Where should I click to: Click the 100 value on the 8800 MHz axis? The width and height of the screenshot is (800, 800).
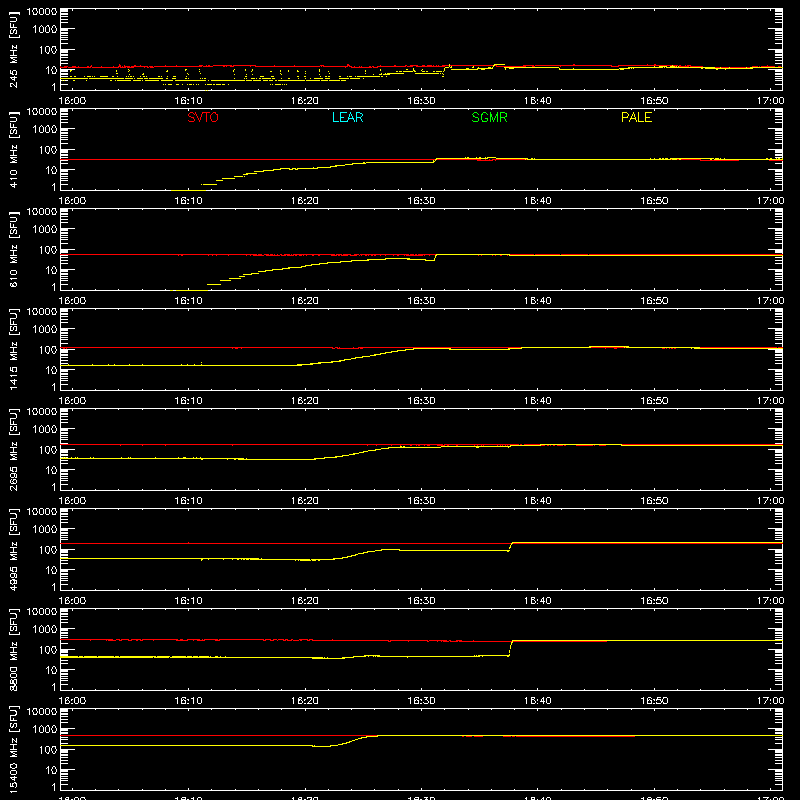(48, 649)
